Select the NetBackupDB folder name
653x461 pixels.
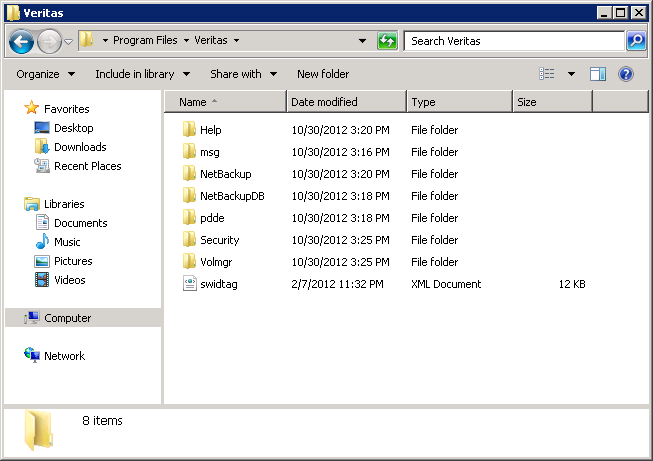[x=232, y=196]
